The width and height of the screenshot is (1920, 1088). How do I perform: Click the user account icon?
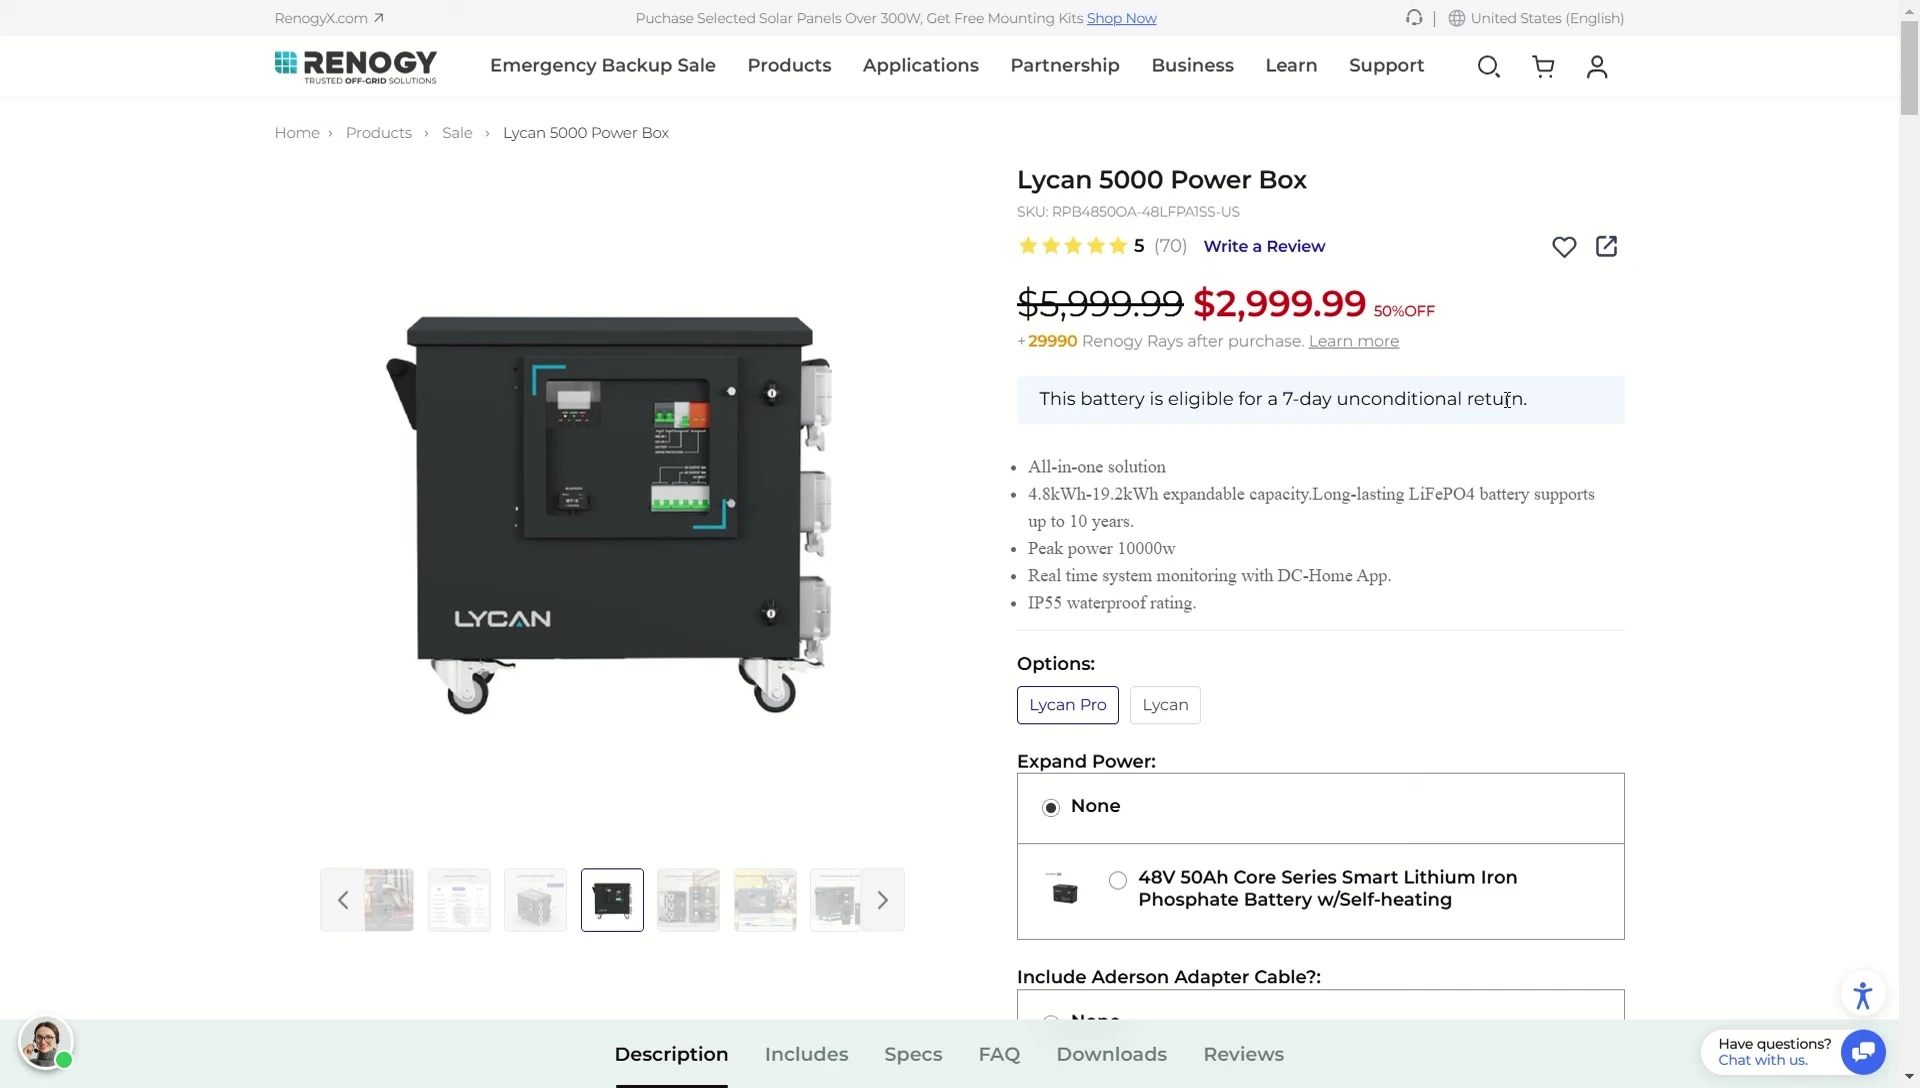(x=1597, y=66)
